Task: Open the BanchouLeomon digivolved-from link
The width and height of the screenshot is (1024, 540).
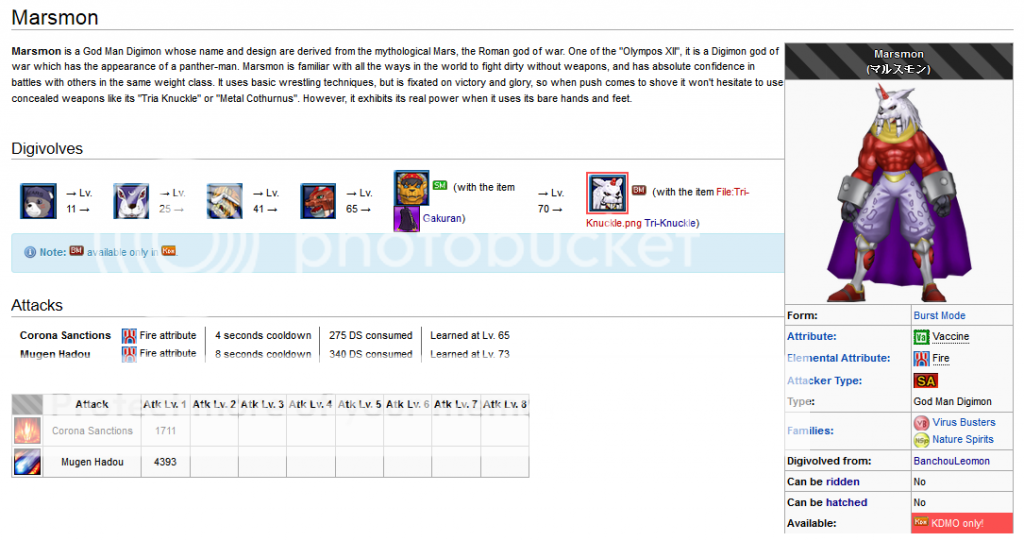Action: pos(952,461)
